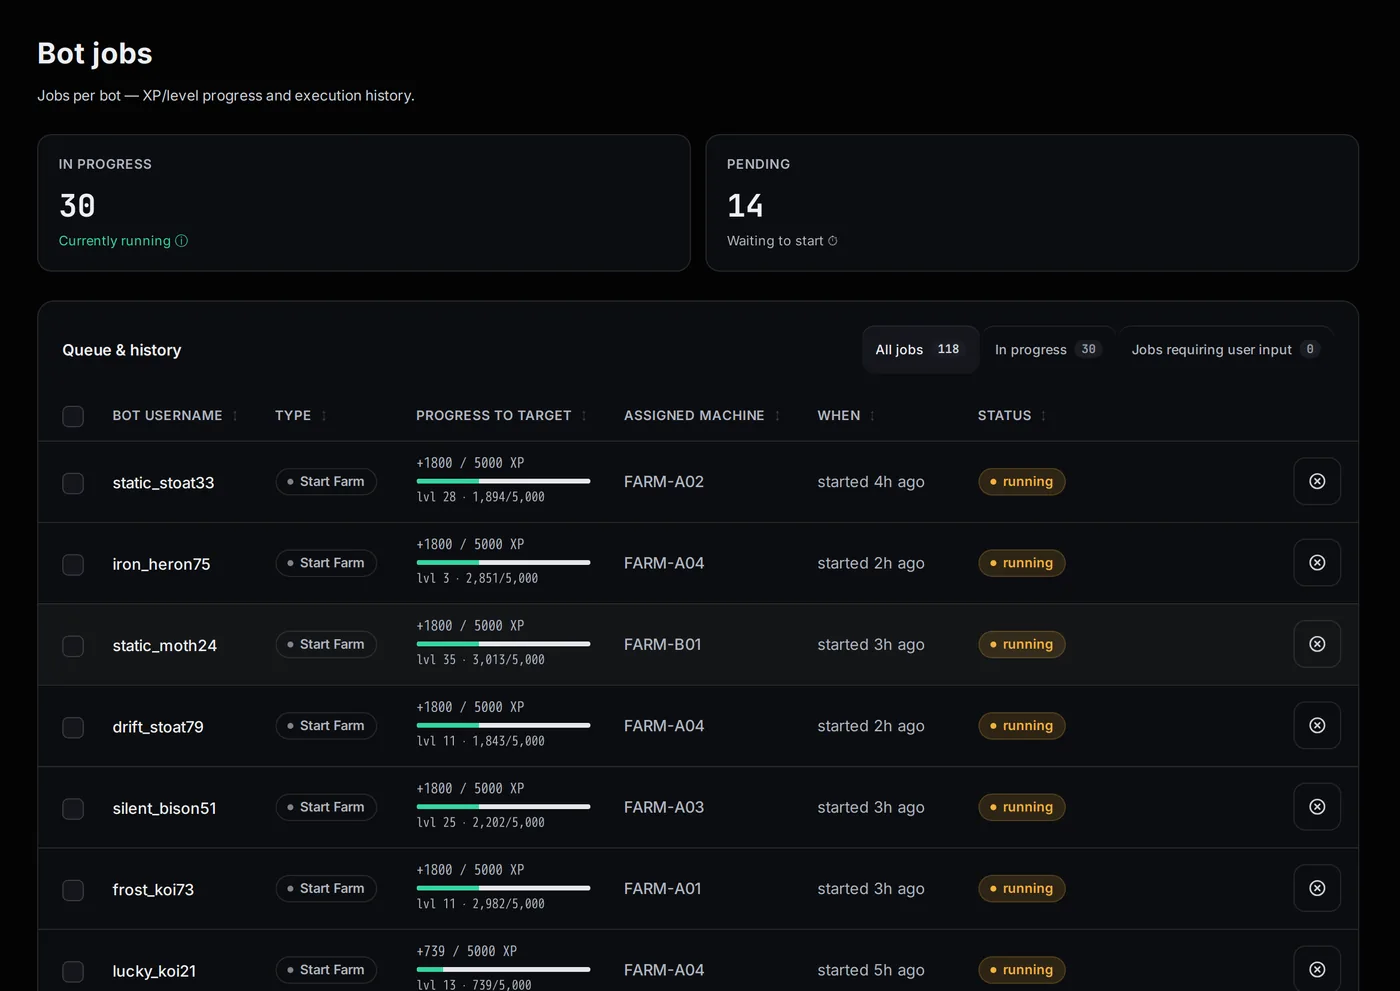Click the XP progress bar for silent_bison51
1400x991 pixels.
(503, 807)
